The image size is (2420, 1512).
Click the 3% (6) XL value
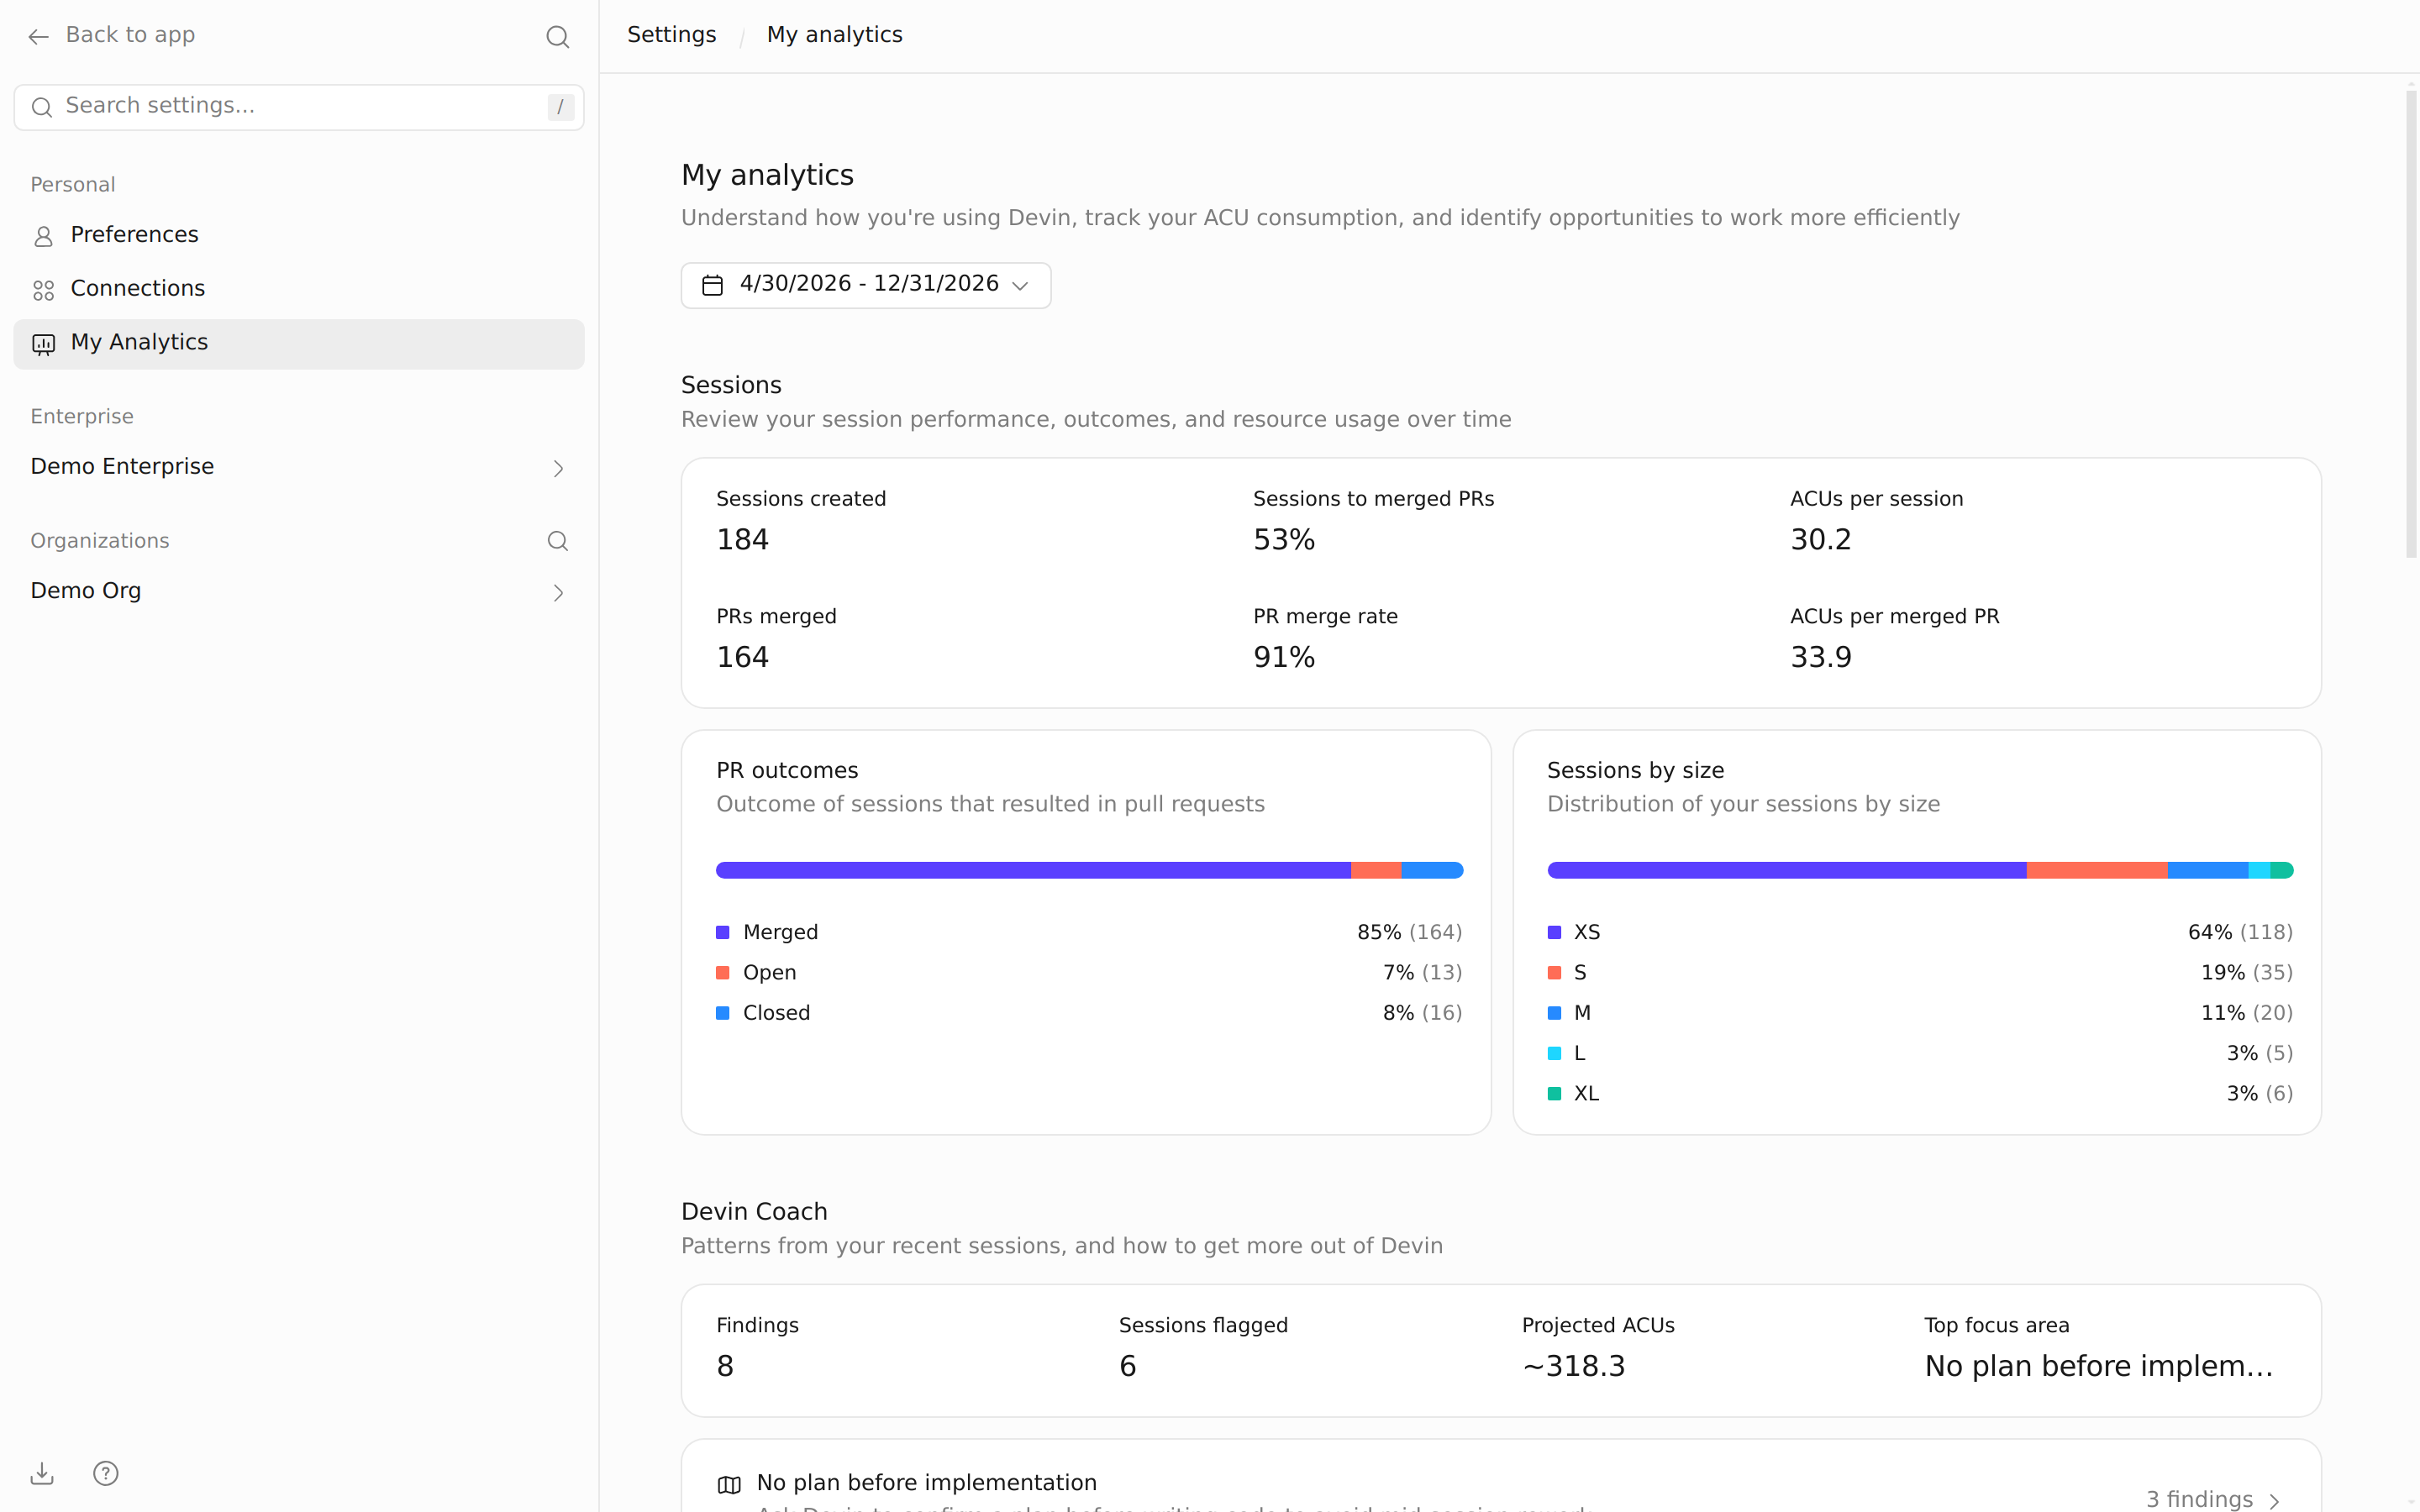pos(2259,1093)
